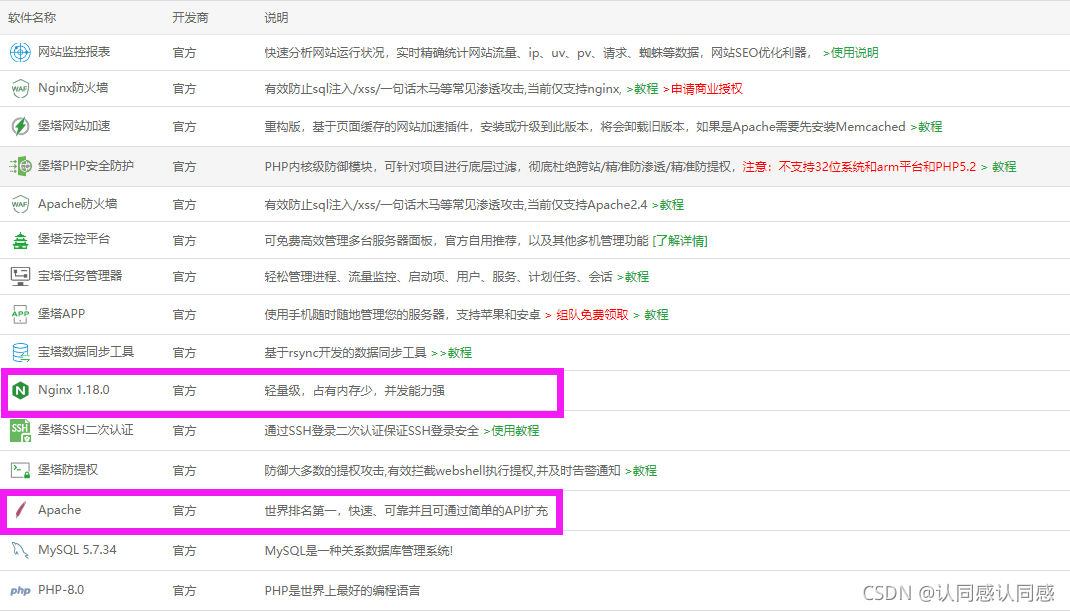Open the 教程 link for 堡塔防提权
Image resolution: width=1070 pixels, height=611 pixels.
(x=641, y=471)
